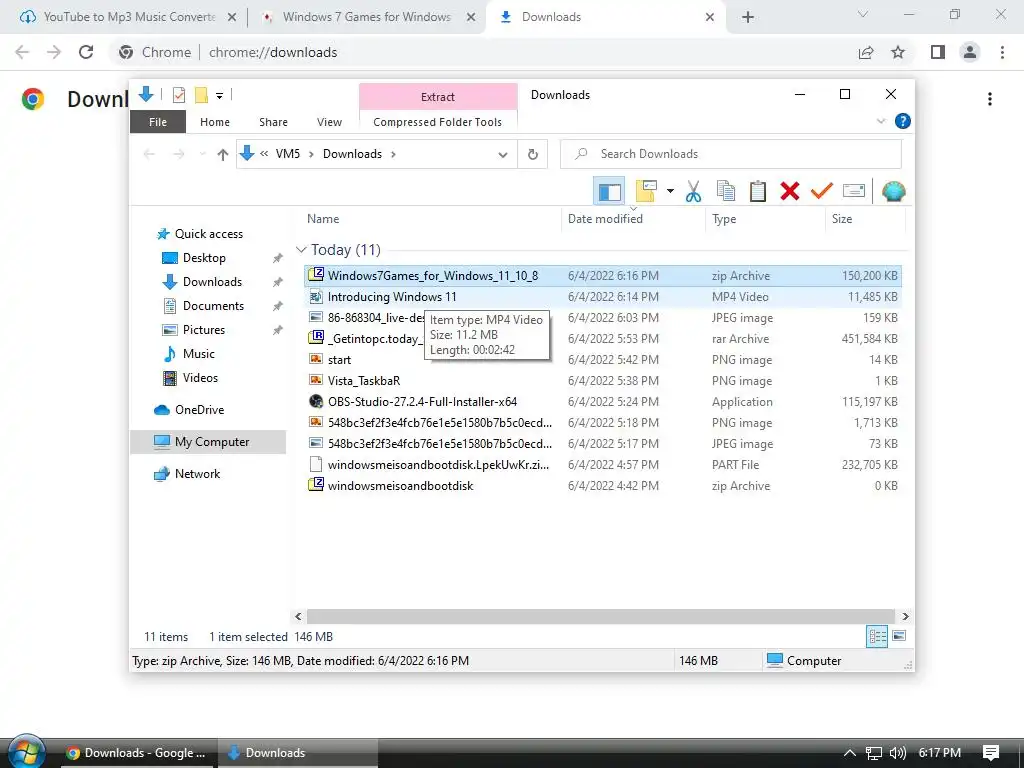
Task: Click chevron after Downloads in address path
Action: (x=393, y=154)
